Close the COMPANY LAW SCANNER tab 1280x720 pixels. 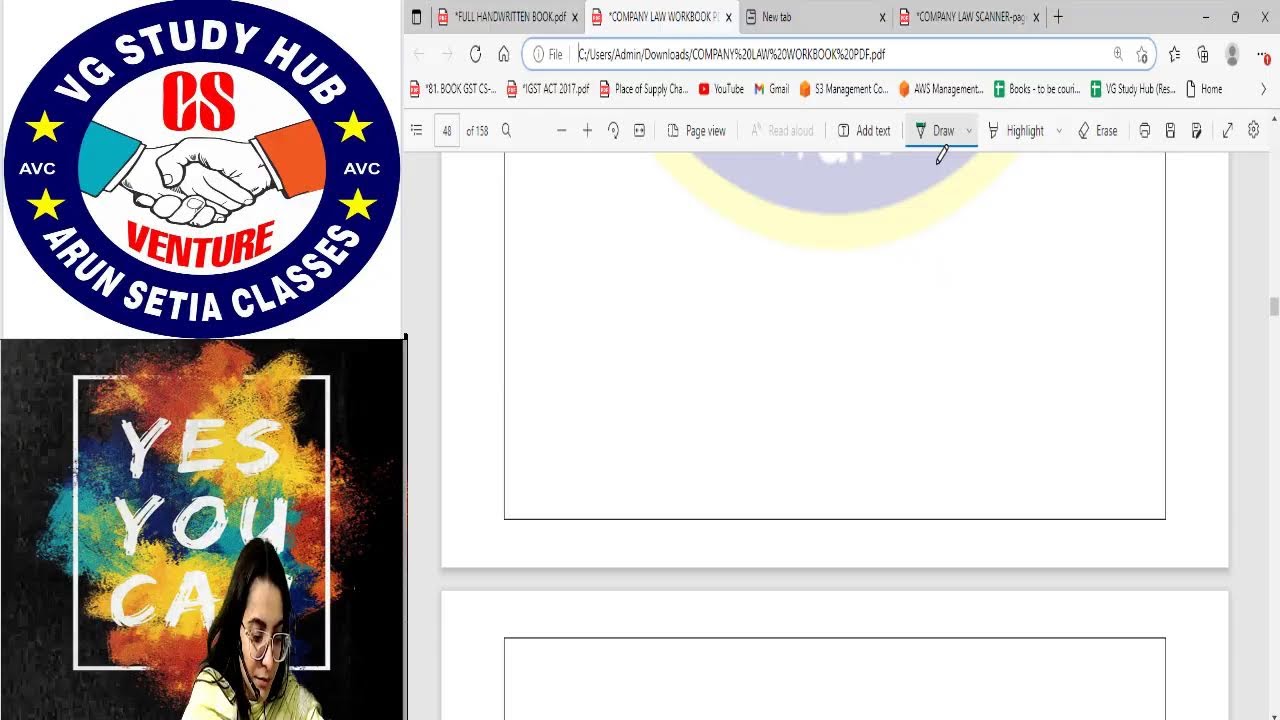1036,17
